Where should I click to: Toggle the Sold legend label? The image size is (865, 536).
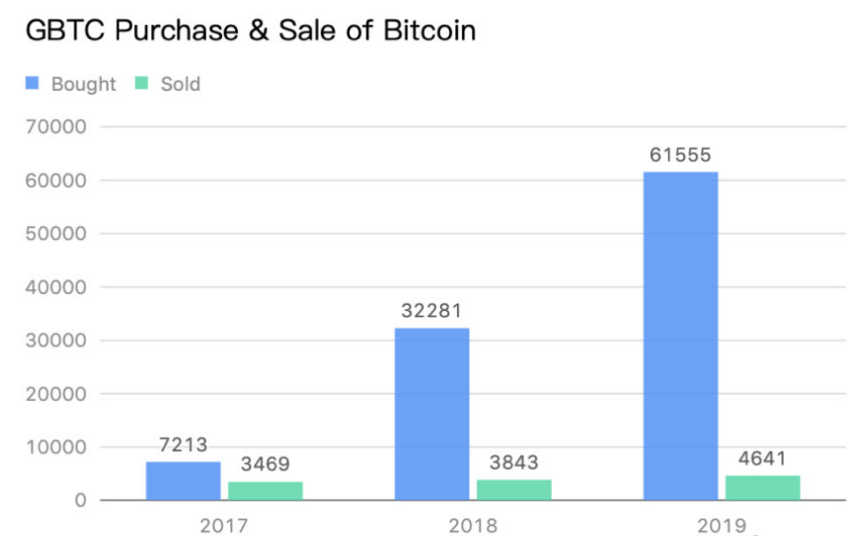(180, 84)
